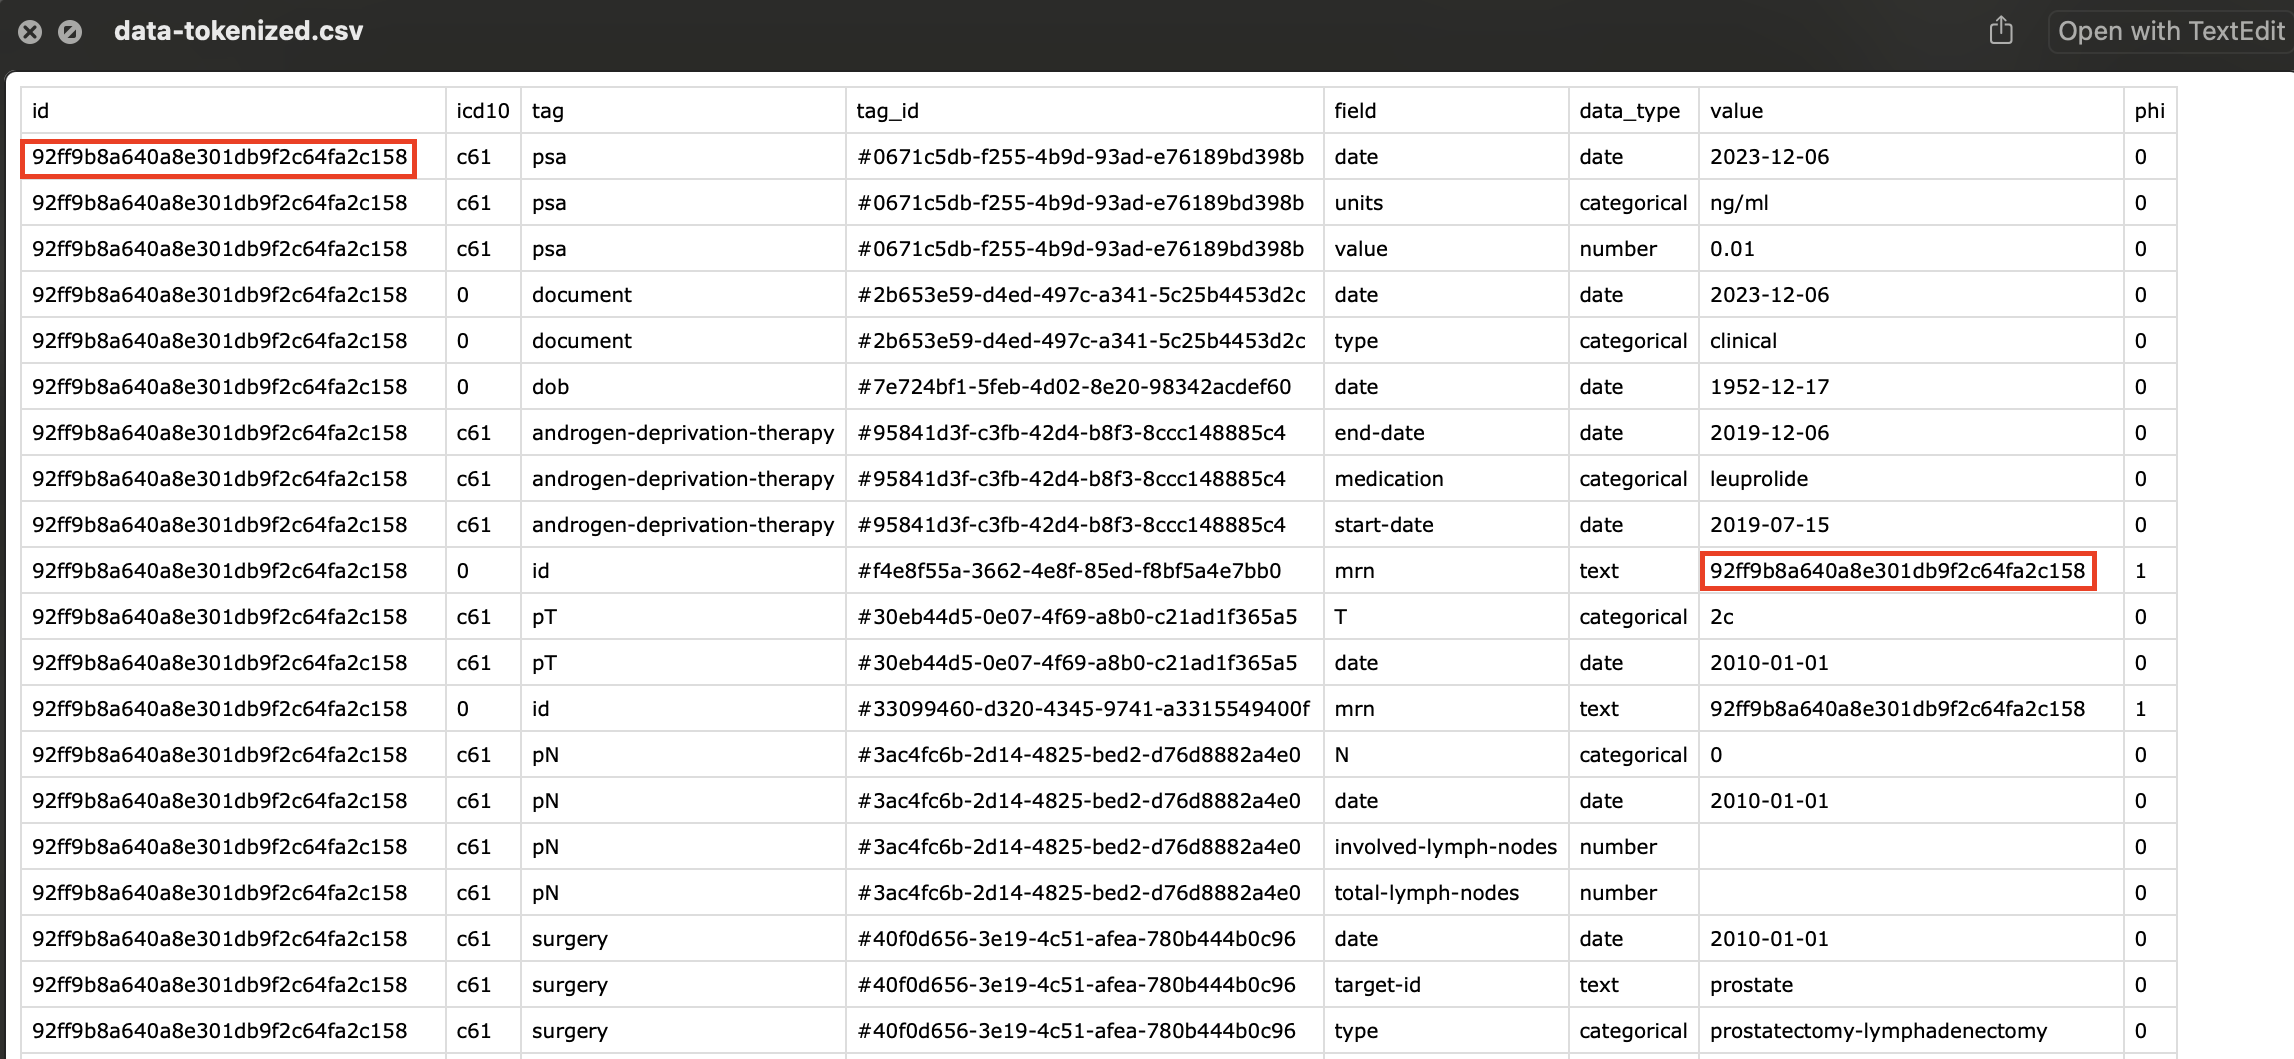Click the 'dob' tag cell
This screenshot has width=2294, height=1059.
click(550, 387)
